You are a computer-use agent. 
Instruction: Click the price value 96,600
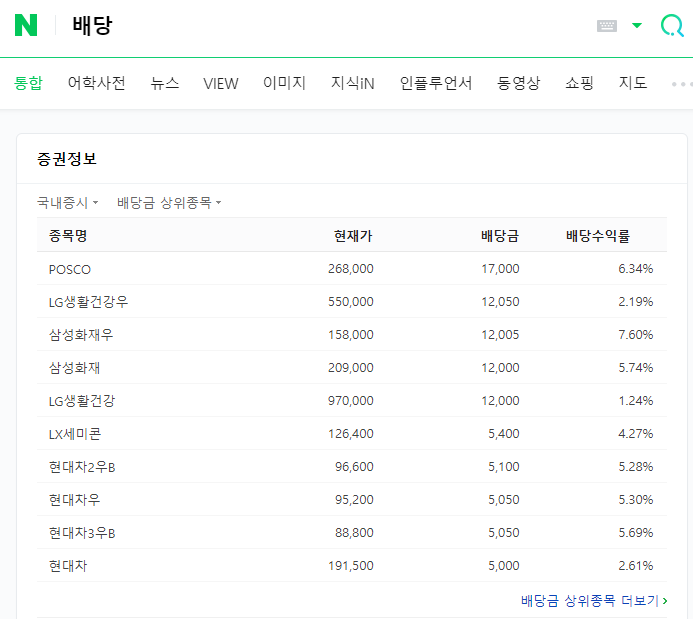(354, 467)
